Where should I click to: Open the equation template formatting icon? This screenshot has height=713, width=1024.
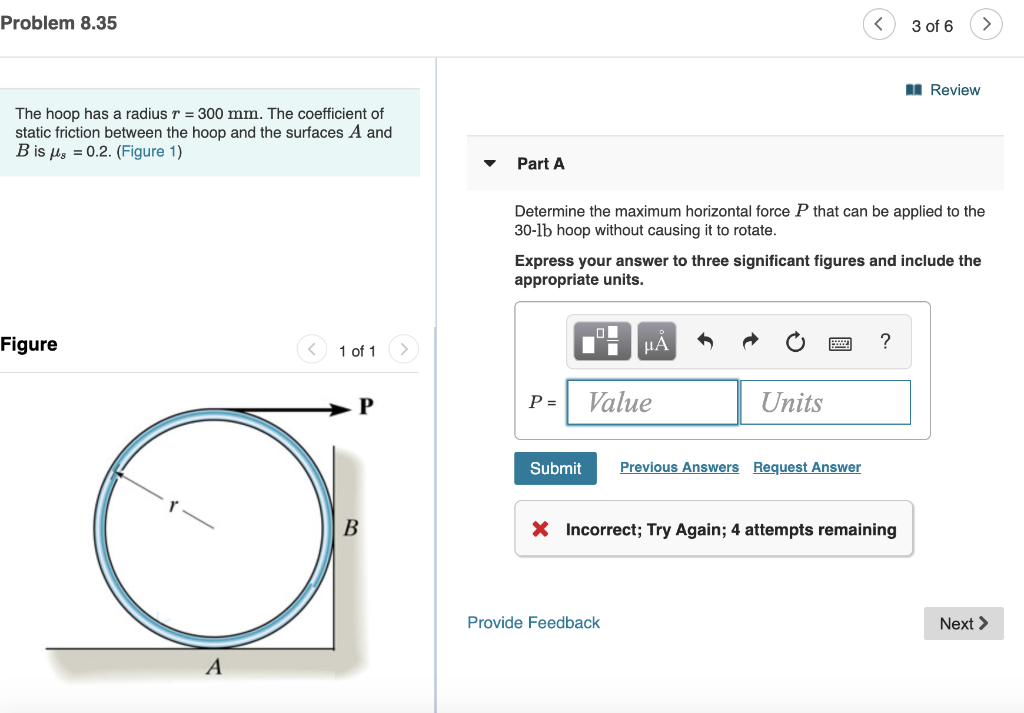tap(601, 341)
